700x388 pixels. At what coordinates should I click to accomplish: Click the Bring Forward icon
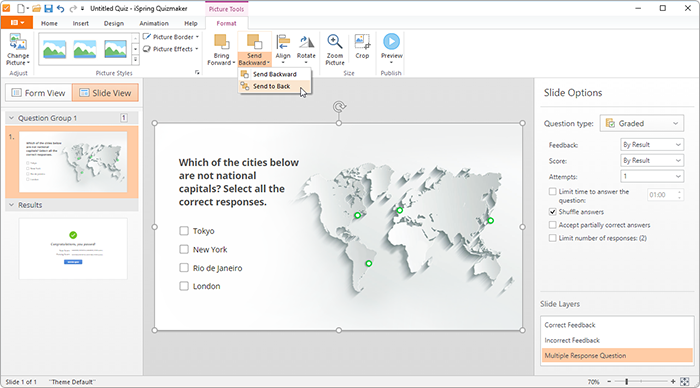221,42
